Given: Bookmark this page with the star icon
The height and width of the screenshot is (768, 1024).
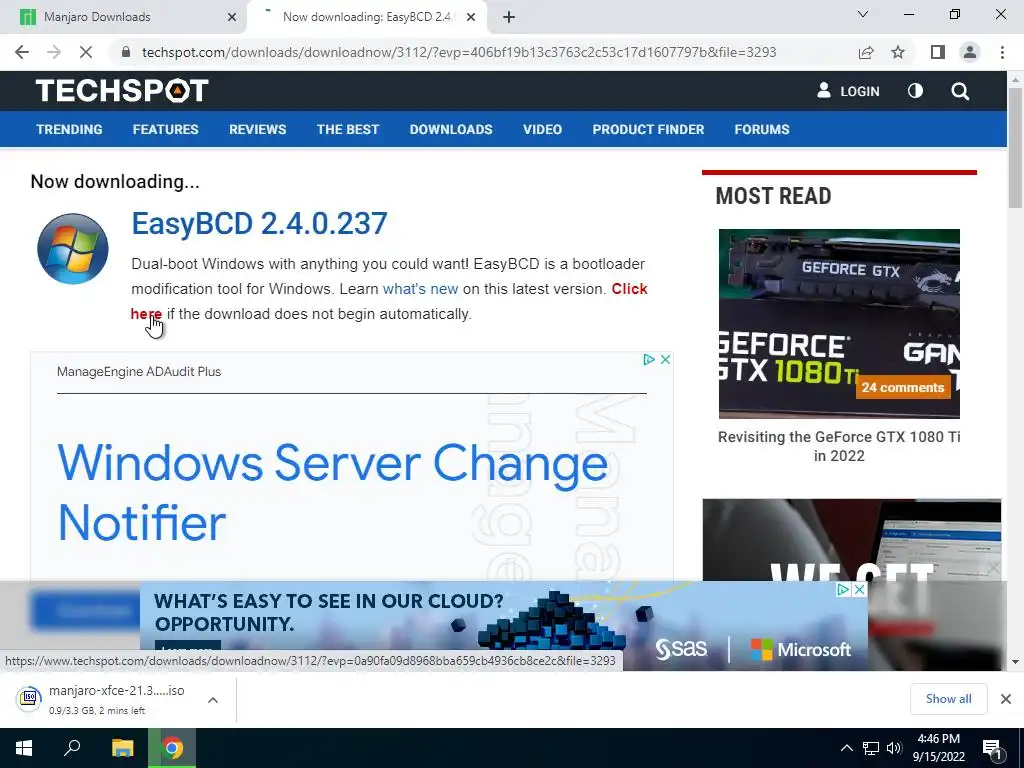Looking at the screenshot, I should pyautogui.click(x=898, y=52).
